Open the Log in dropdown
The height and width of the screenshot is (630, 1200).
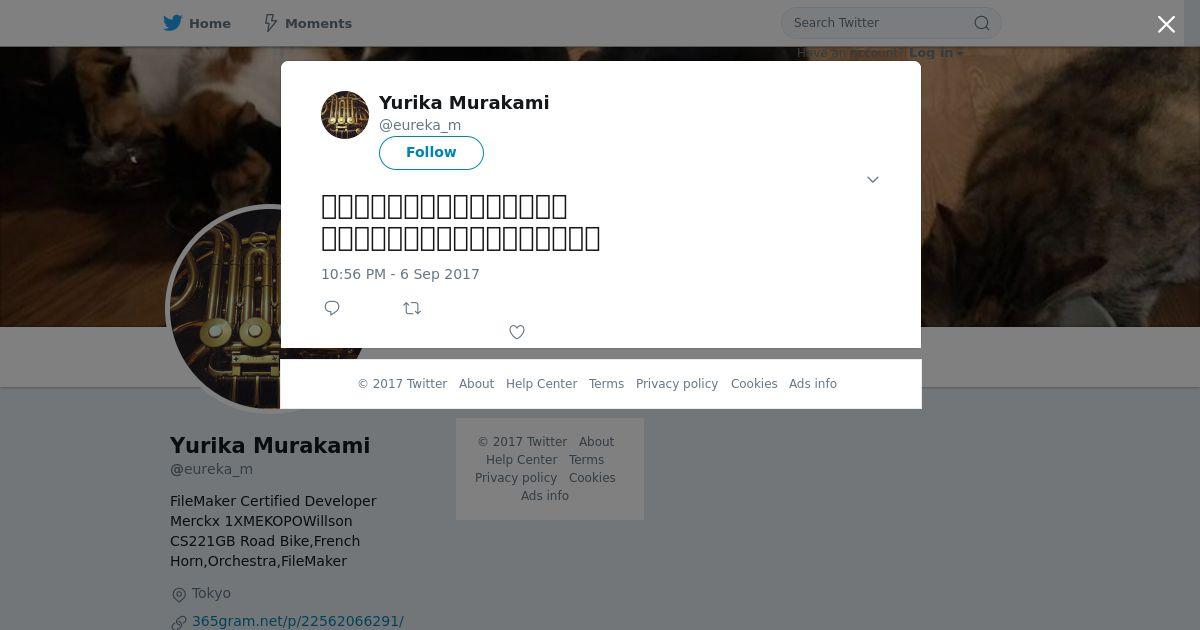click(936, 53)
